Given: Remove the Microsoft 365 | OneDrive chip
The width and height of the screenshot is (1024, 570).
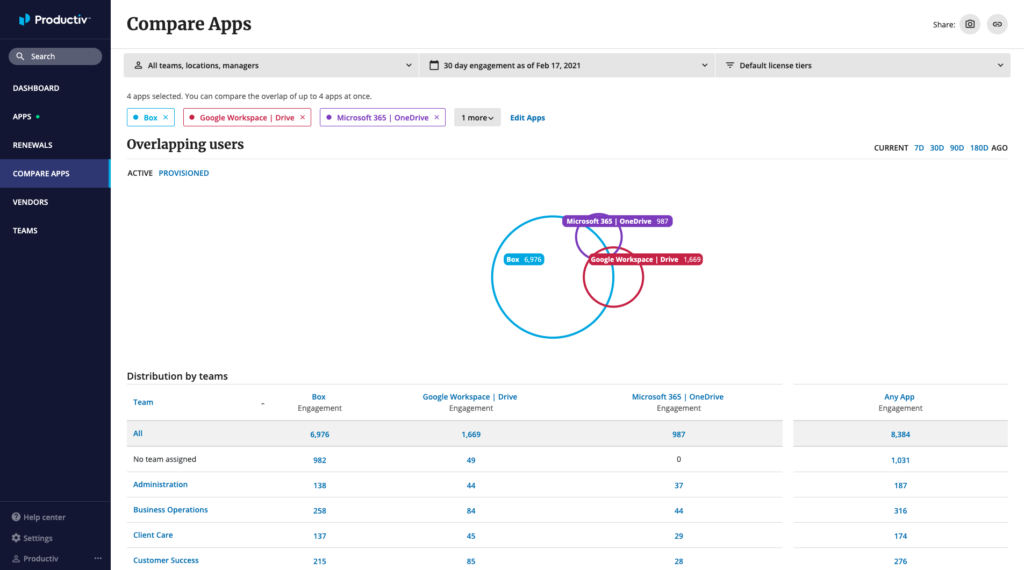Looking at the screenshot, I should 437,118.
